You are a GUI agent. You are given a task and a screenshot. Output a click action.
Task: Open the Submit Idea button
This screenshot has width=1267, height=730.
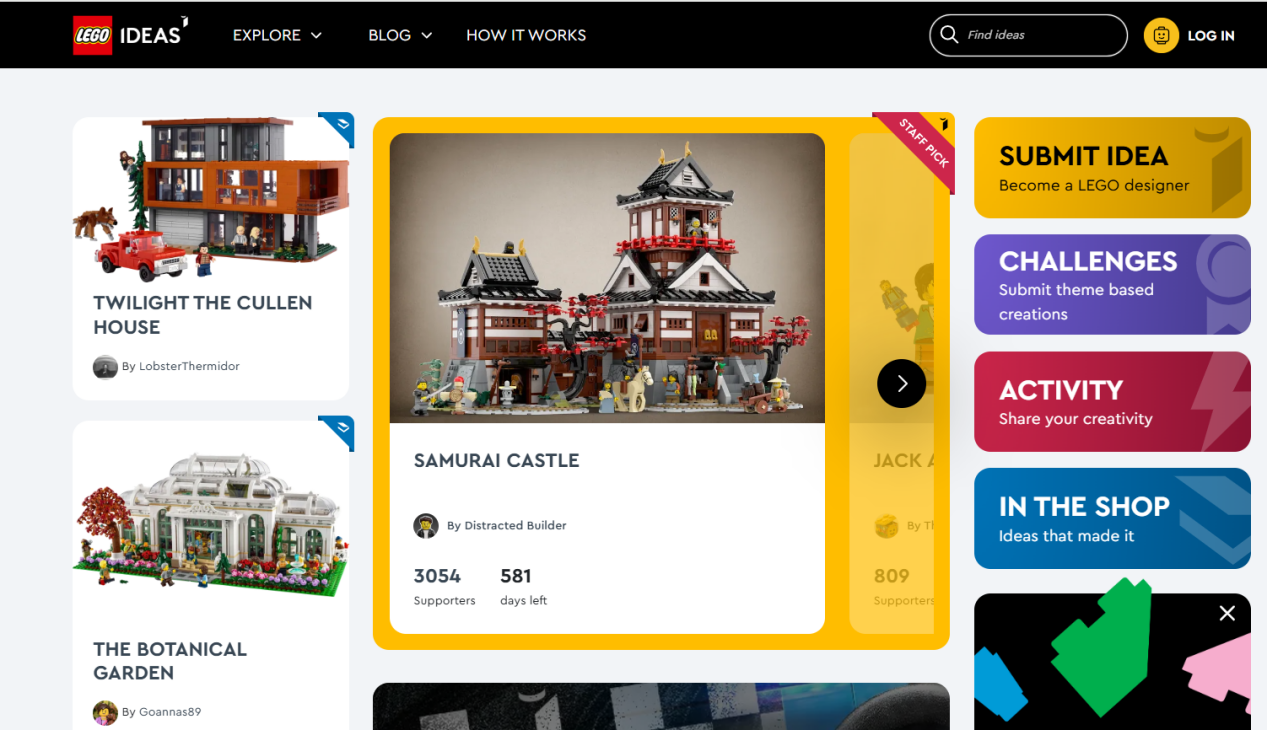coord(1112,168)
